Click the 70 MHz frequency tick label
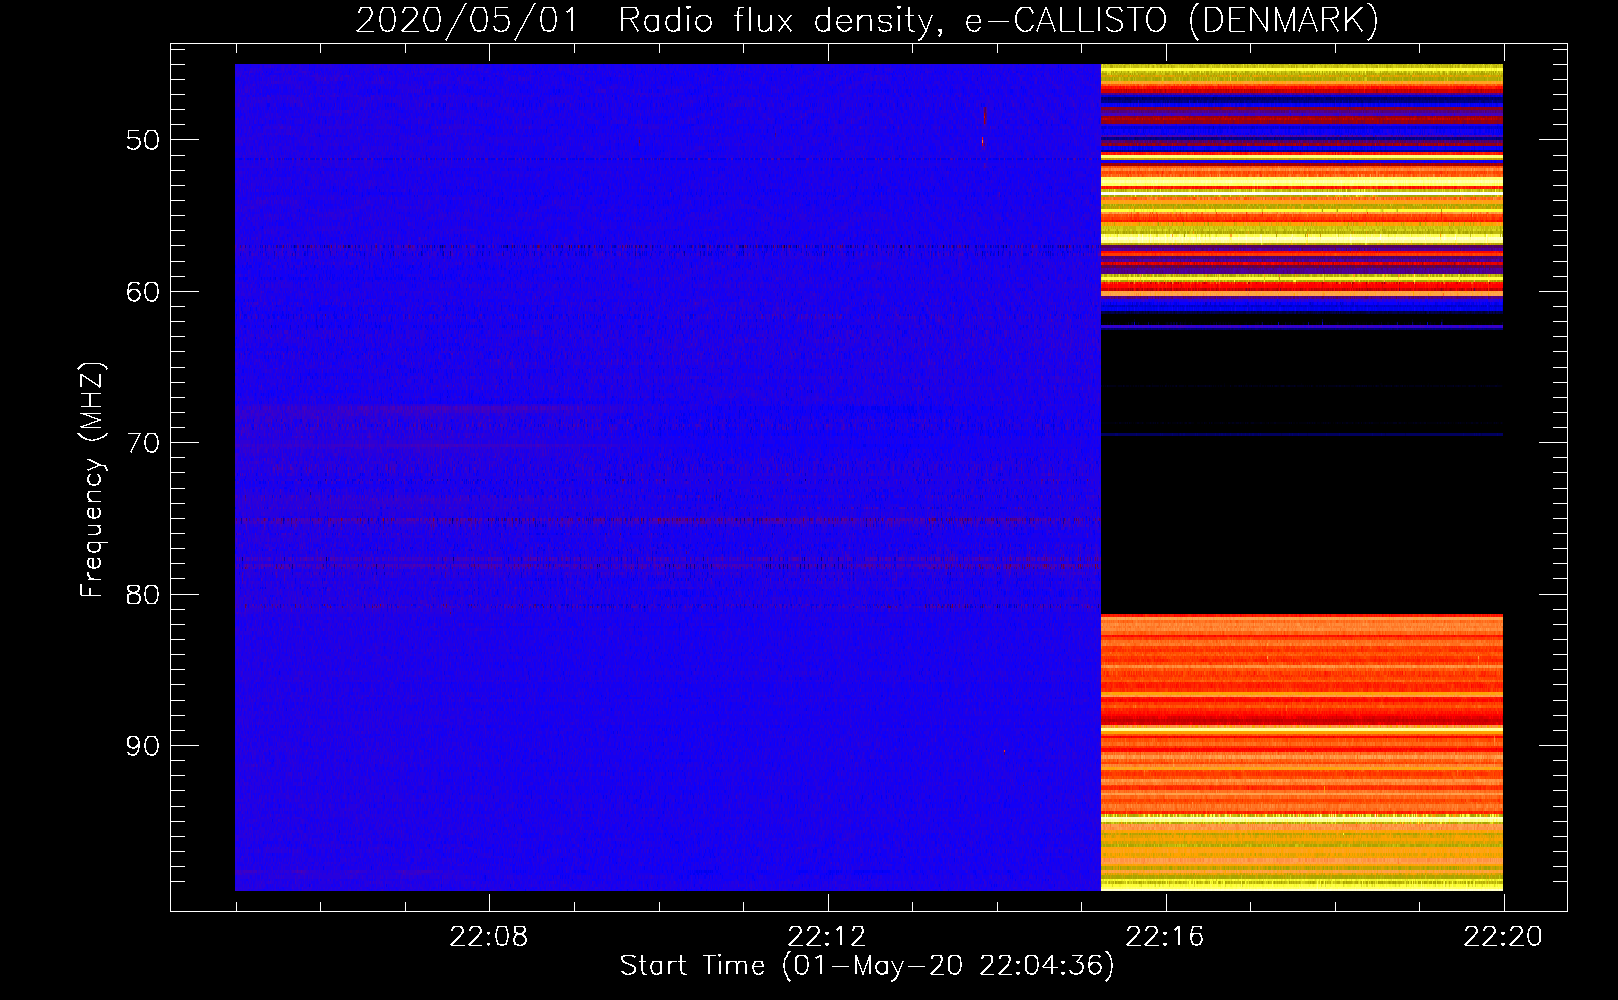Image resolution: width=1618 pixels, height=1000 pixels. click(143, 443)
